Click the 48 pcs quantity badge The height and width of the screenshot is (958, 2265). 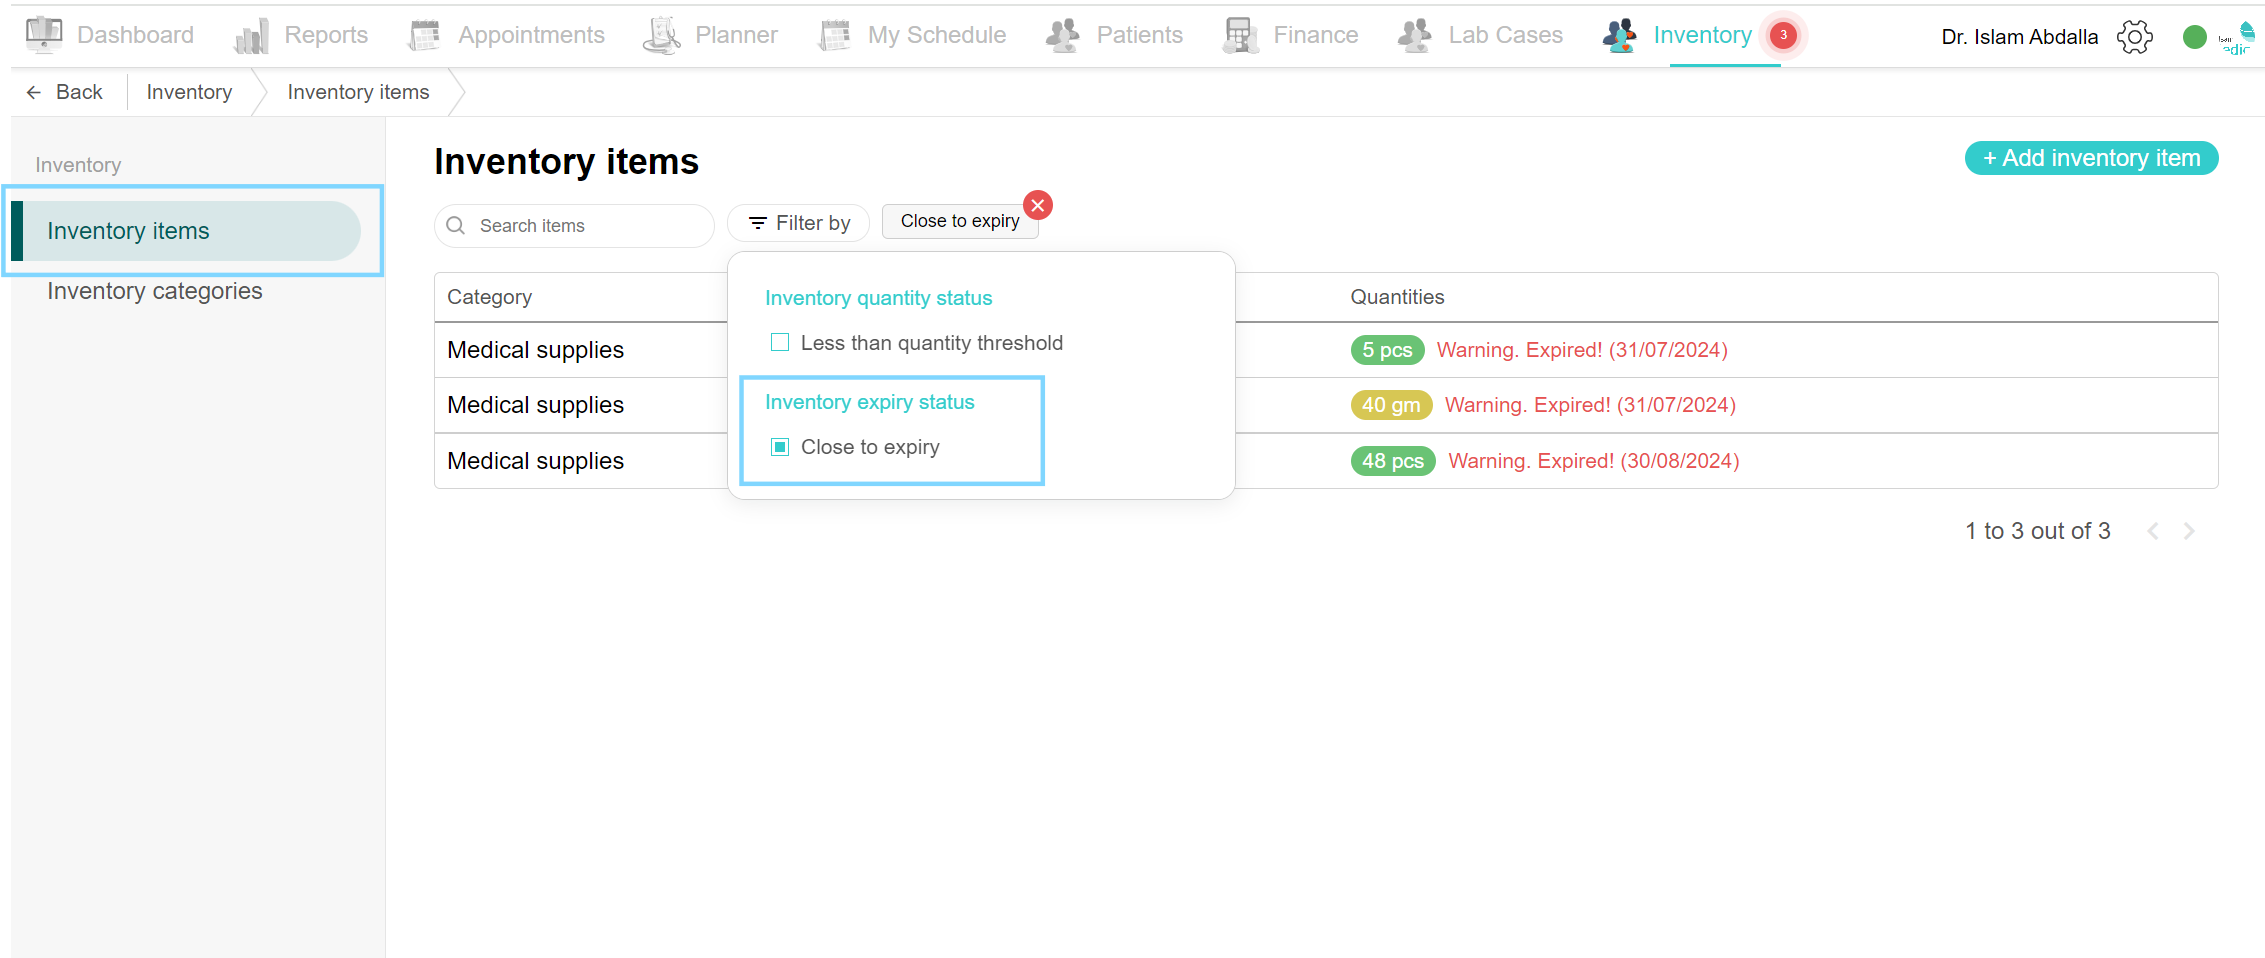pos(1393,461)
